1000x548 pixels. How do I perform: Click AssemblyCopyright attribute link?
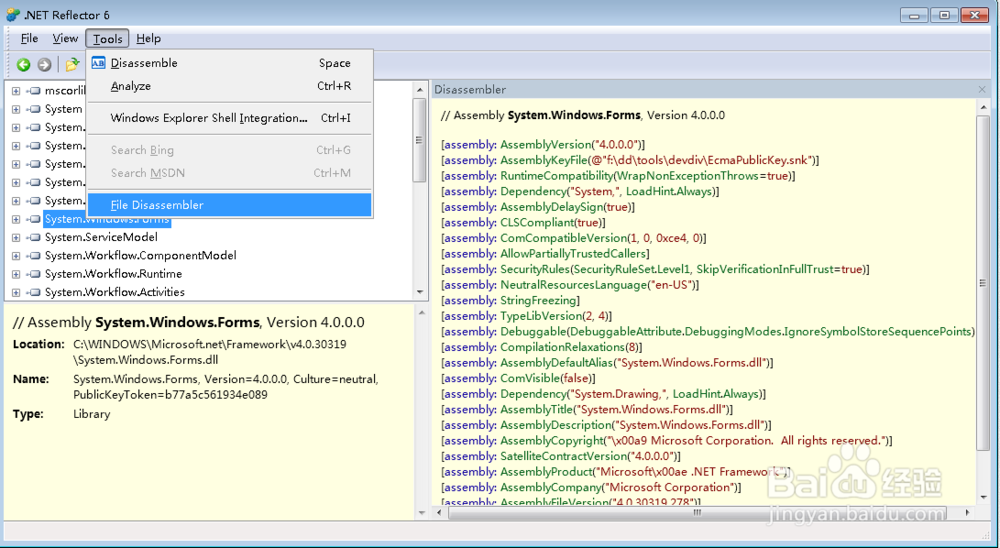click(552, 441)
